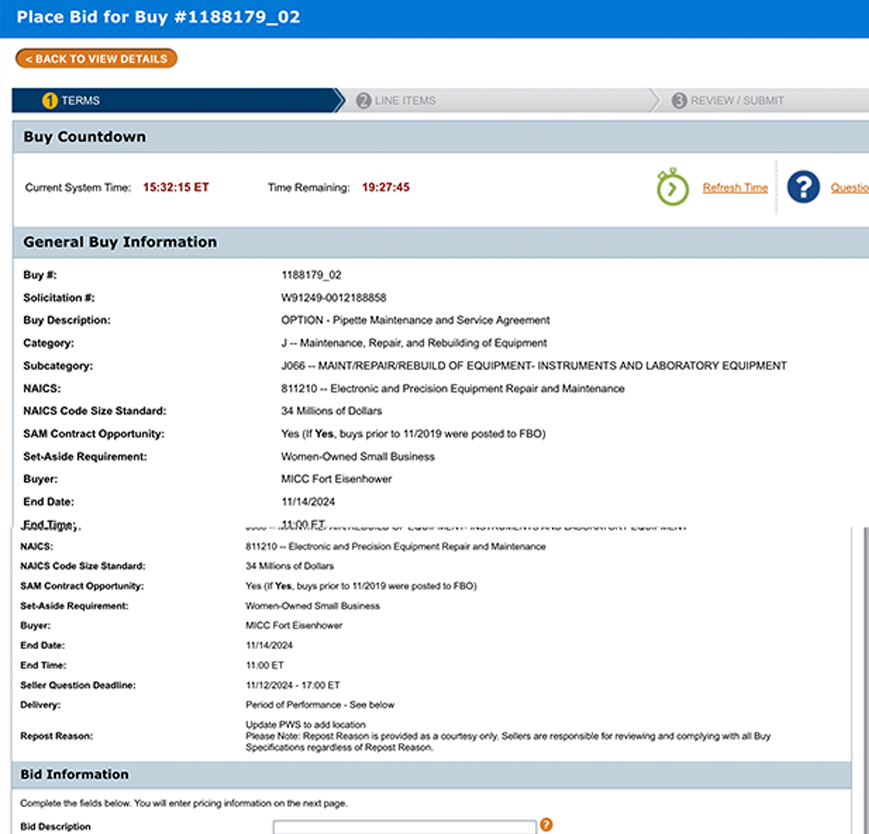Switch to the Line Items step
The width and height of the screenshot is (869, 834).
pyautogui.click(x=499, y=100)
